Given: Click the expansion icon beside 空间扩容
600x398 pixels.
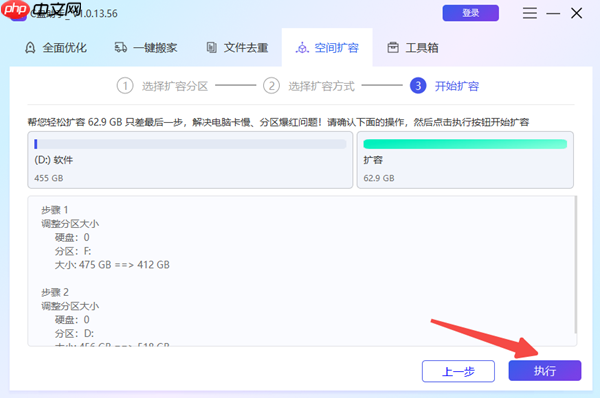Looking at the screenshot, I should tap(302, 48).
